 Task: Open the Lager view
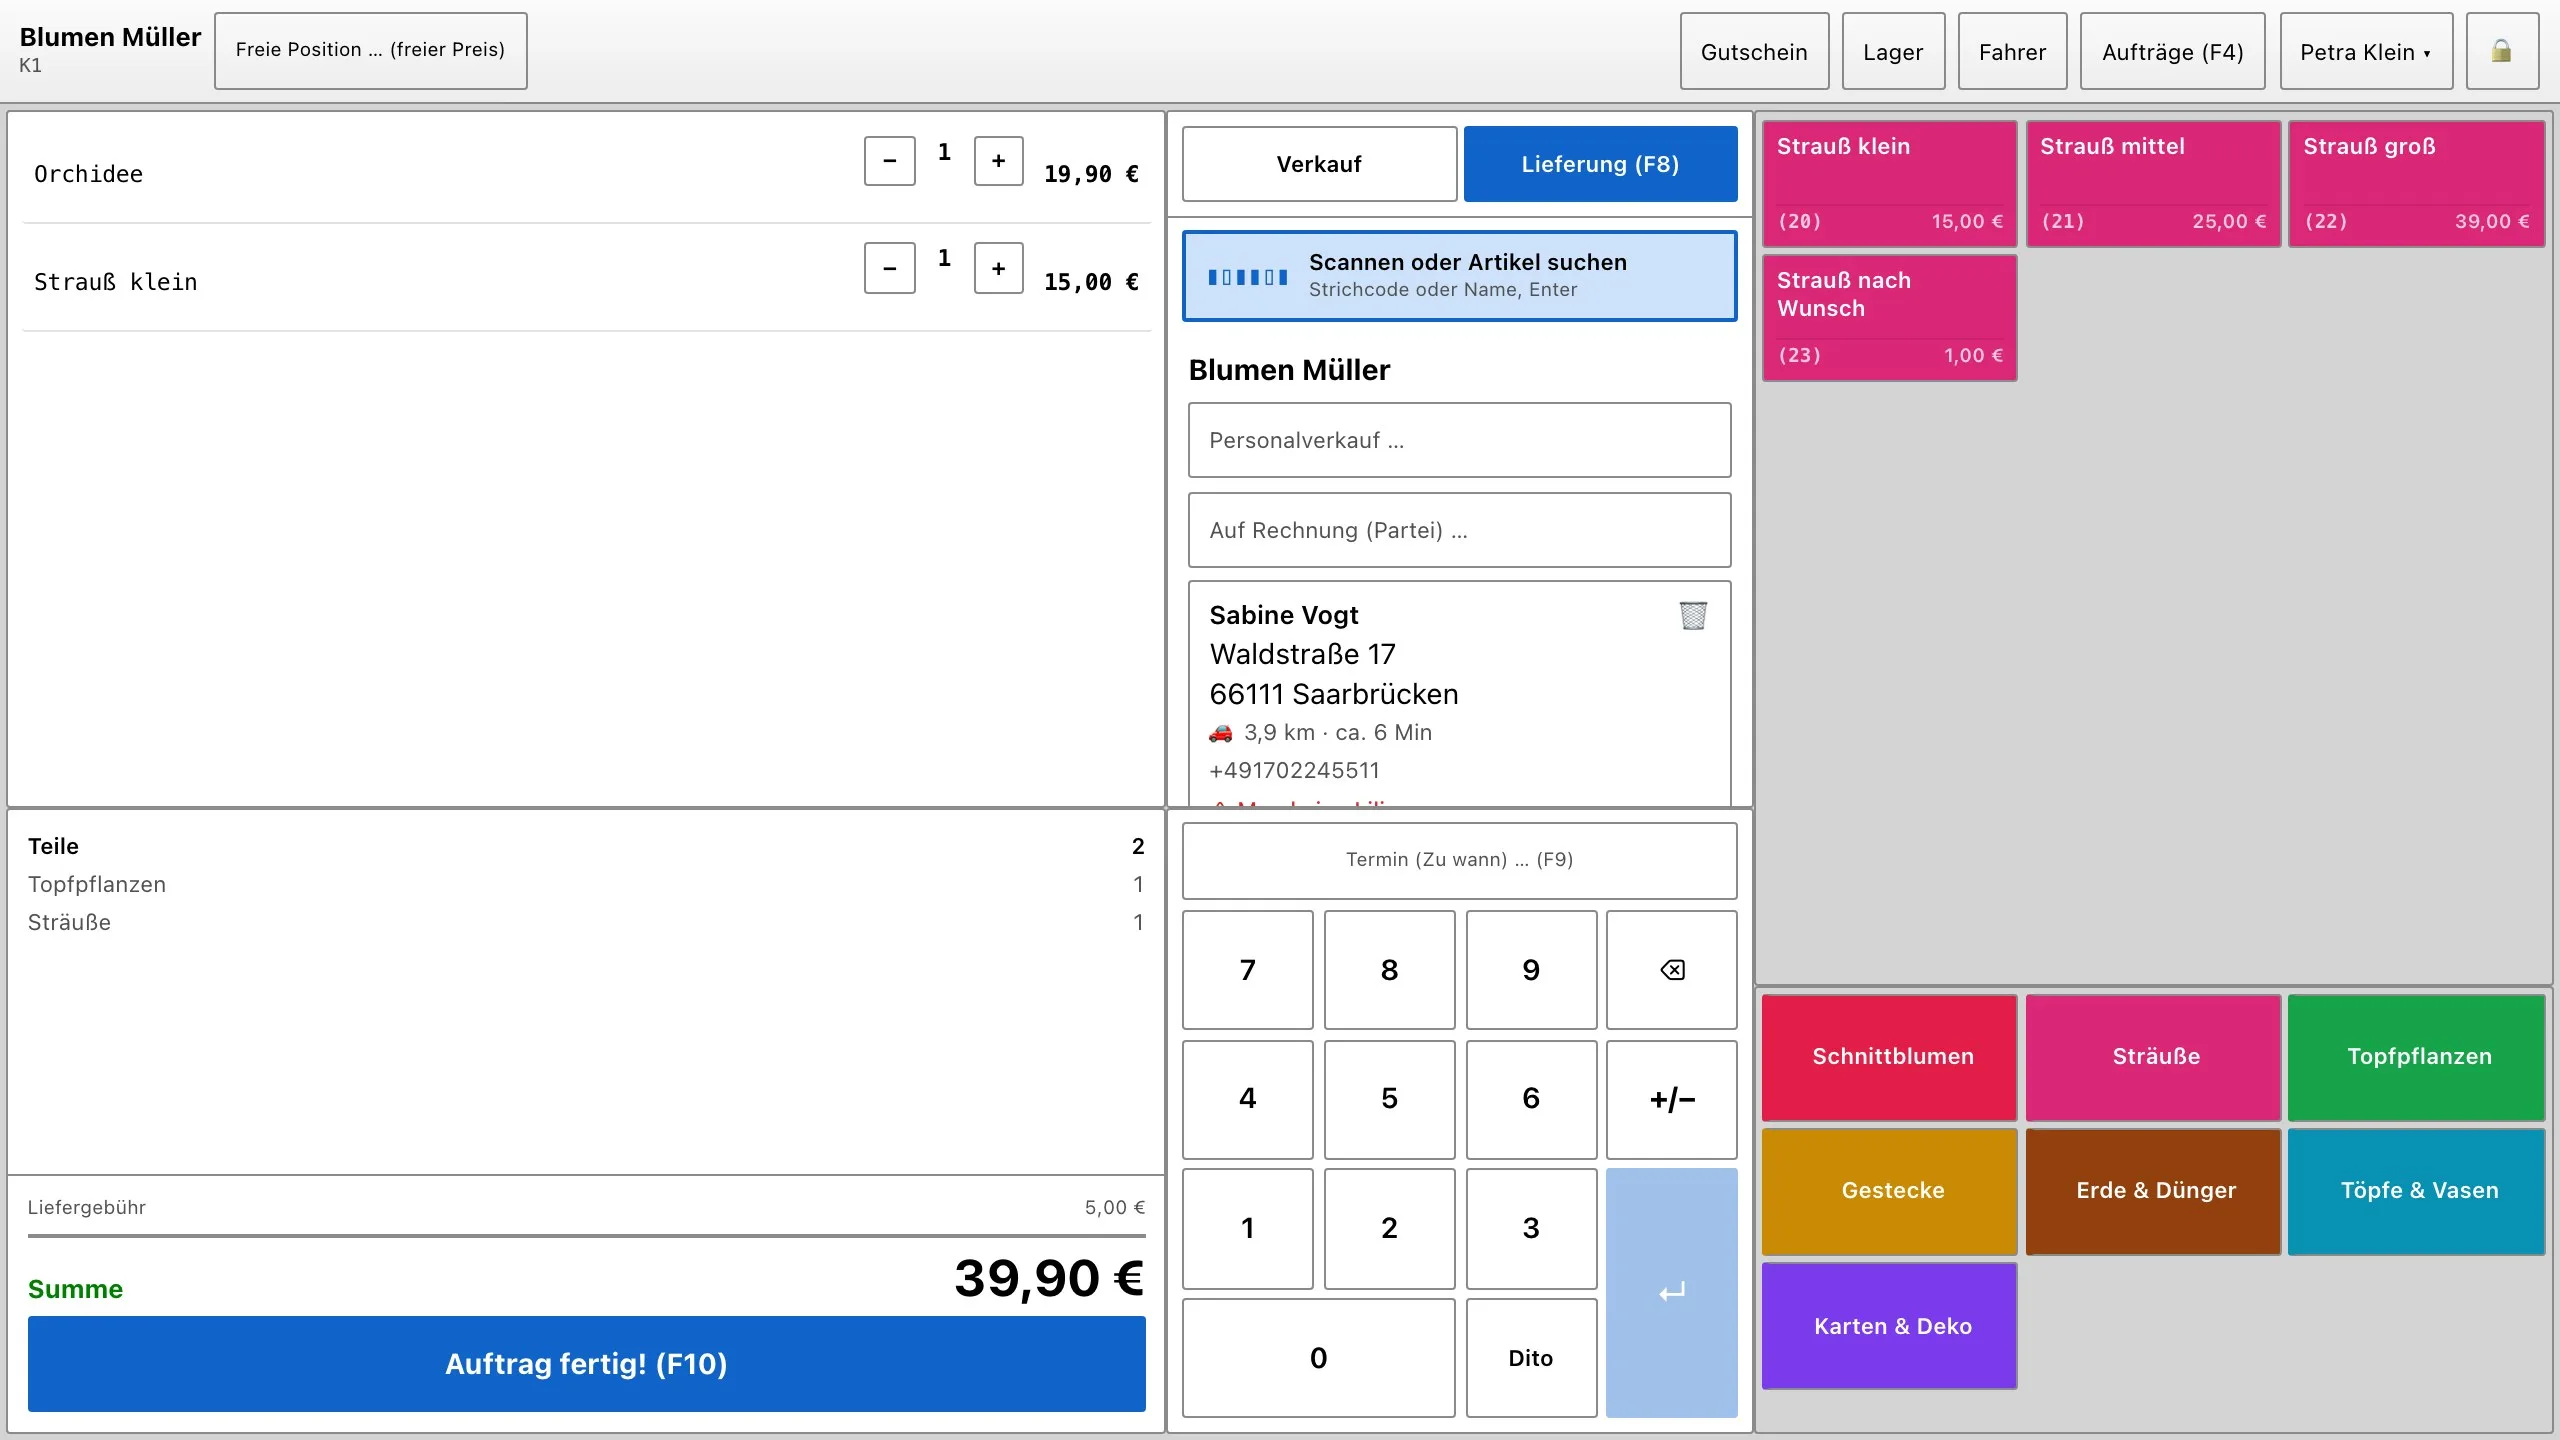tap(1893, 51)
